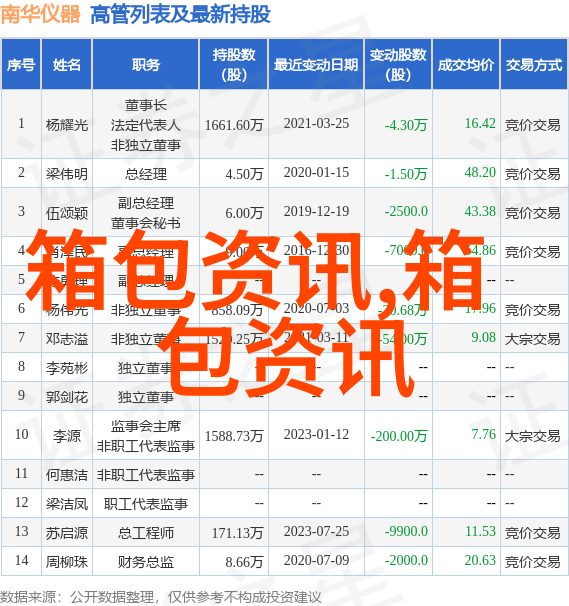Click the 大宗交易 cell in row 10
This screenshot has width=569, height=606.
(532, 436)
